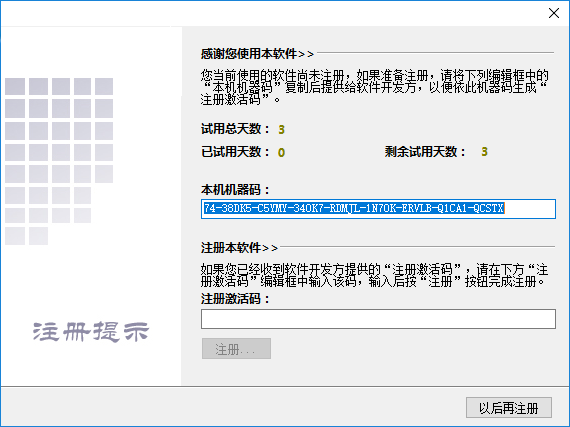
Task: Choose 以后再注册 to register later
Action: (x=509, y=408)
